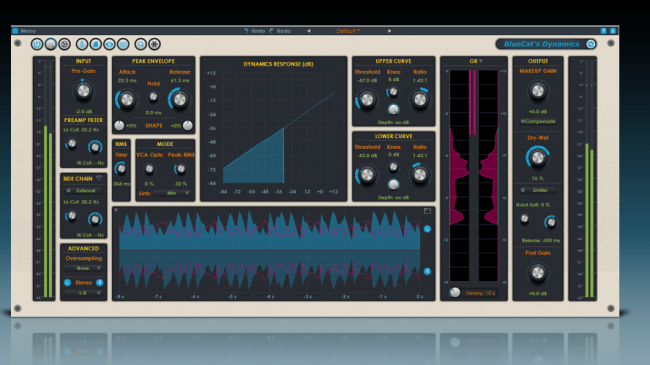Screen dimensions: 650x365
Task: Click the Makeup Gain knob
Action: pyautogui.click(x=538, y=91)
